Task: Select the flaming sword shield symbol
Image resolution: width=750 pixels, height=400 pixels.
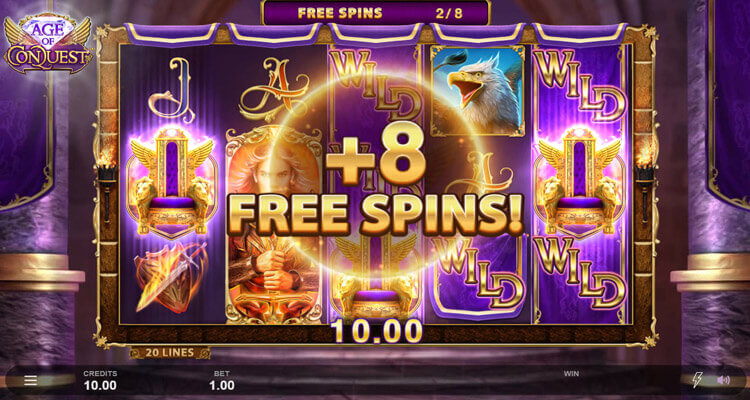Action: click(171, 276)
